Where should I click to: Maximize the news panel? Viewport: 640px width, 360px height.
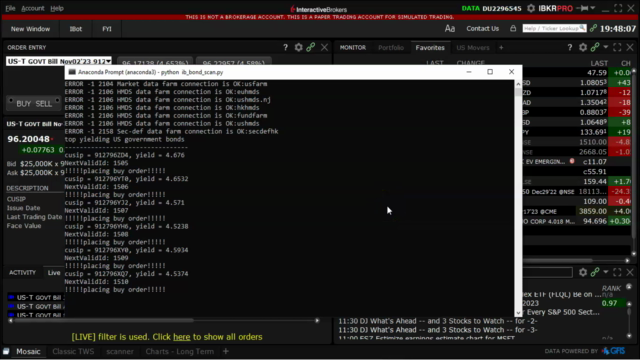click(x=617, y=272)
